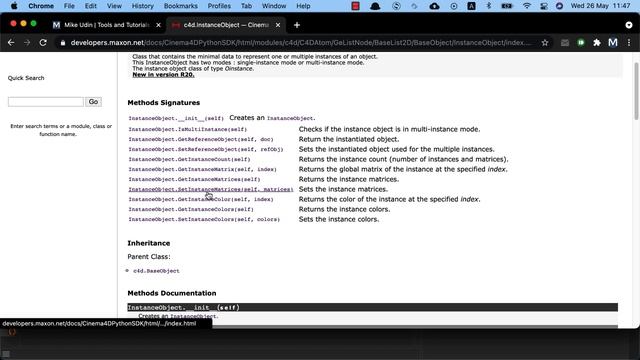Screen dimensions: 640x360
Task: Open the c4d.BaseObject parent class link
Action: [x=156, y=271]
